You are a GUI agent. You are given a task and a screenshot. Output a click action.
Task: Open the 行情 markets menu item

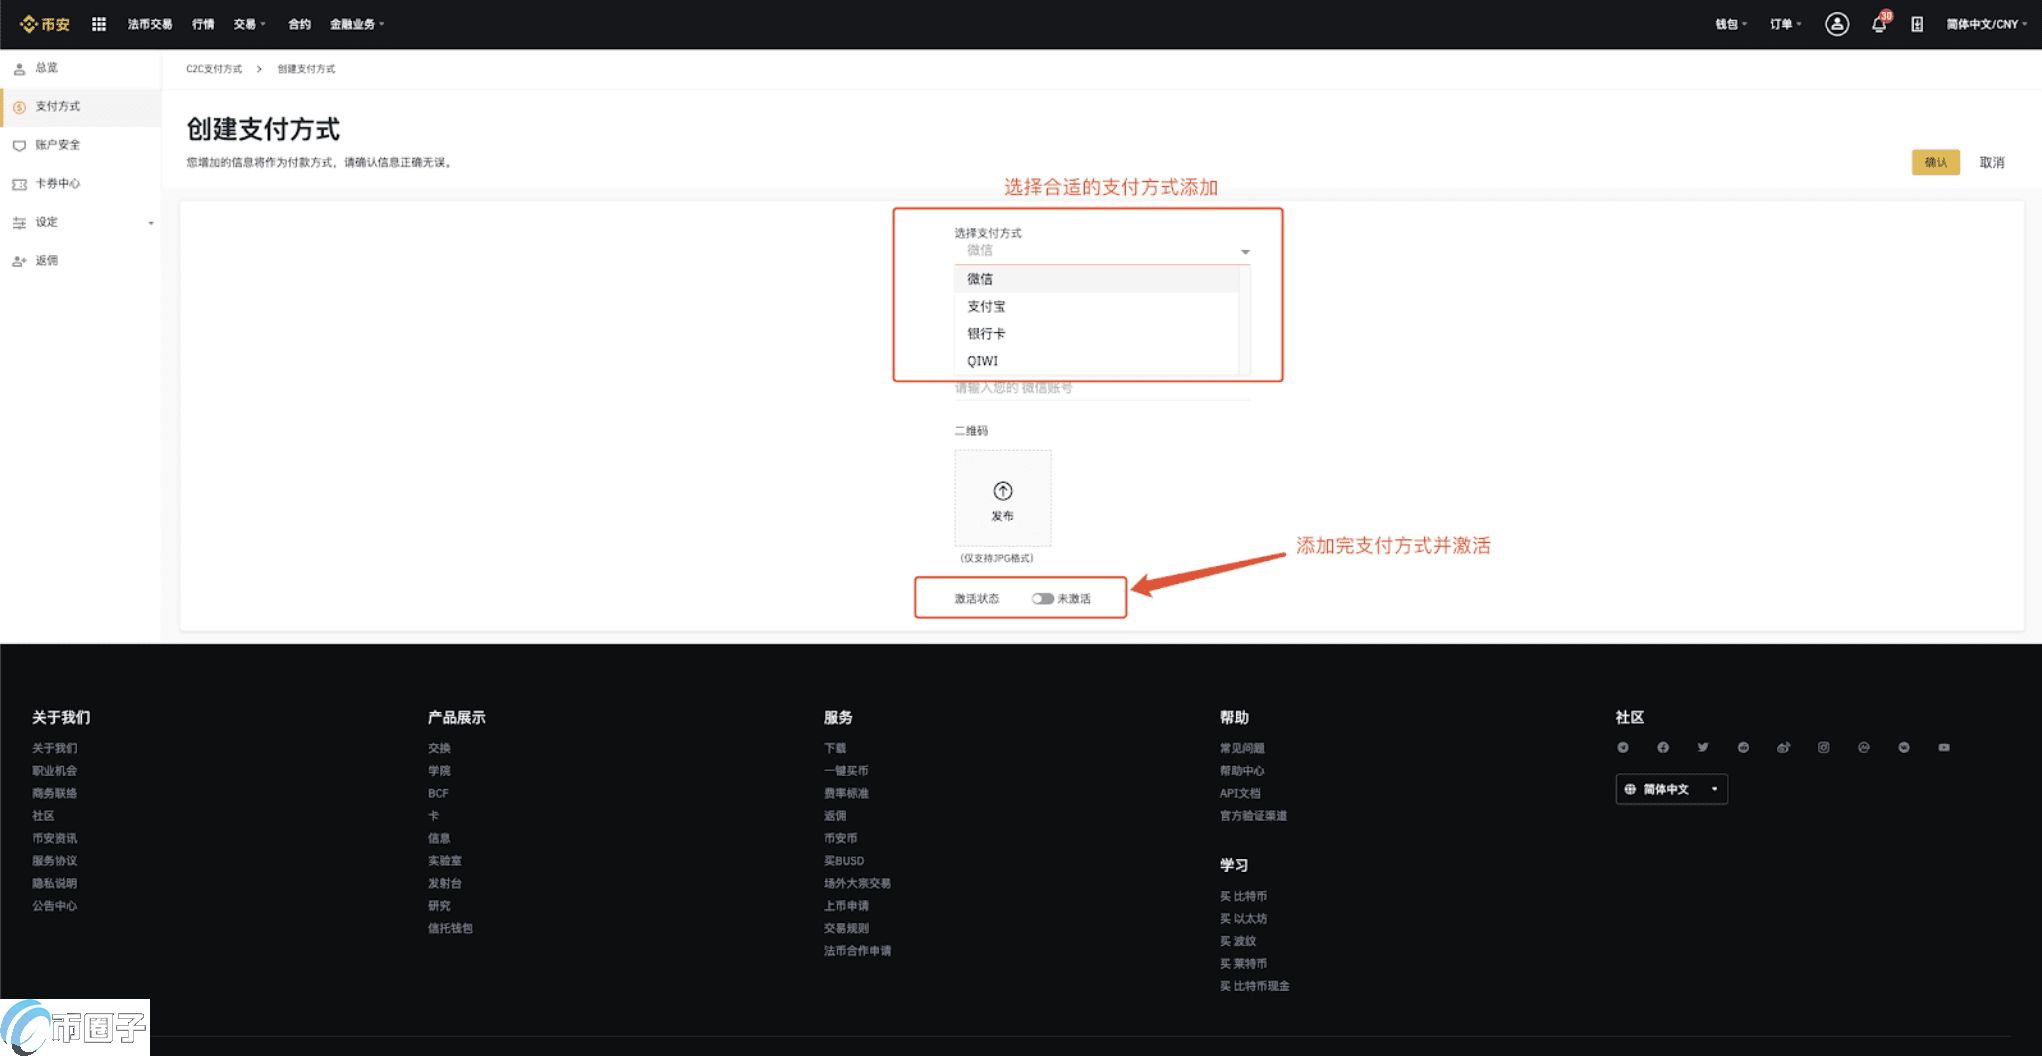pos(203,24)
